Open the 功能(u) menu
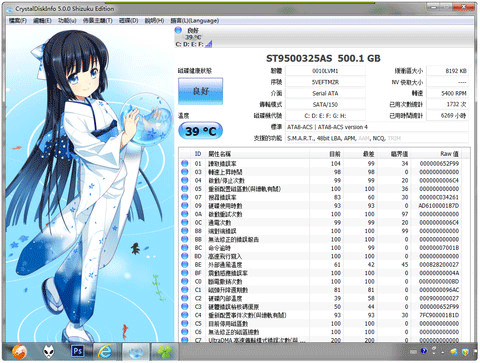 (67, 21)
